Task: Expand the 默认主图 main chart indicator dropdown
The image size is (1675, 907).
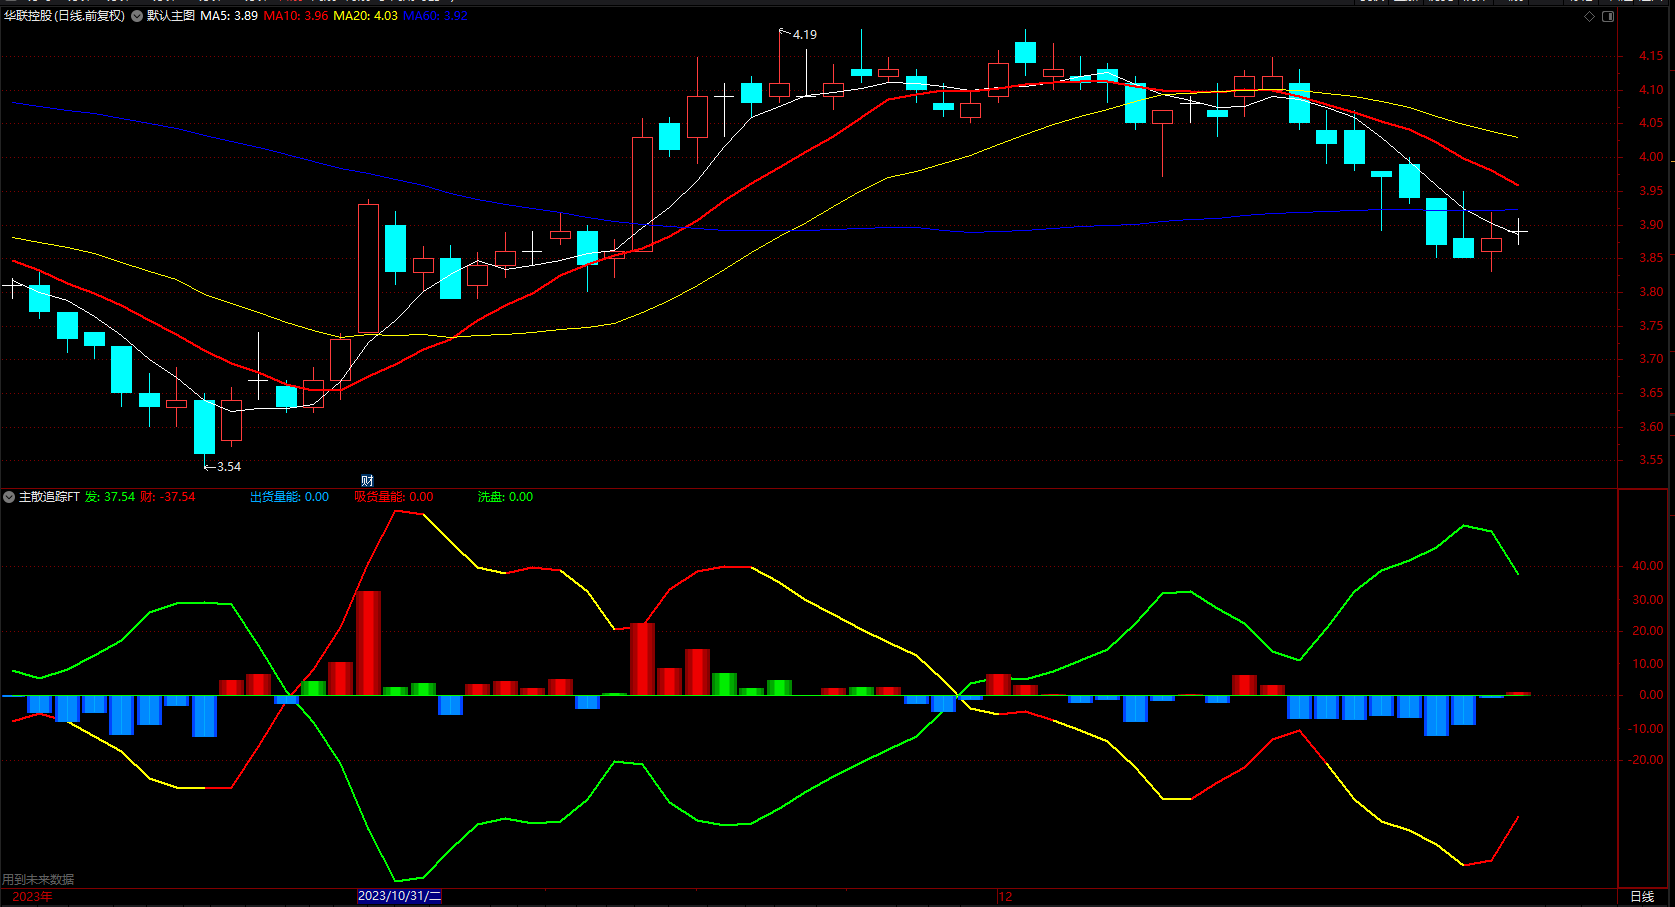Action: tap(137, 16)
